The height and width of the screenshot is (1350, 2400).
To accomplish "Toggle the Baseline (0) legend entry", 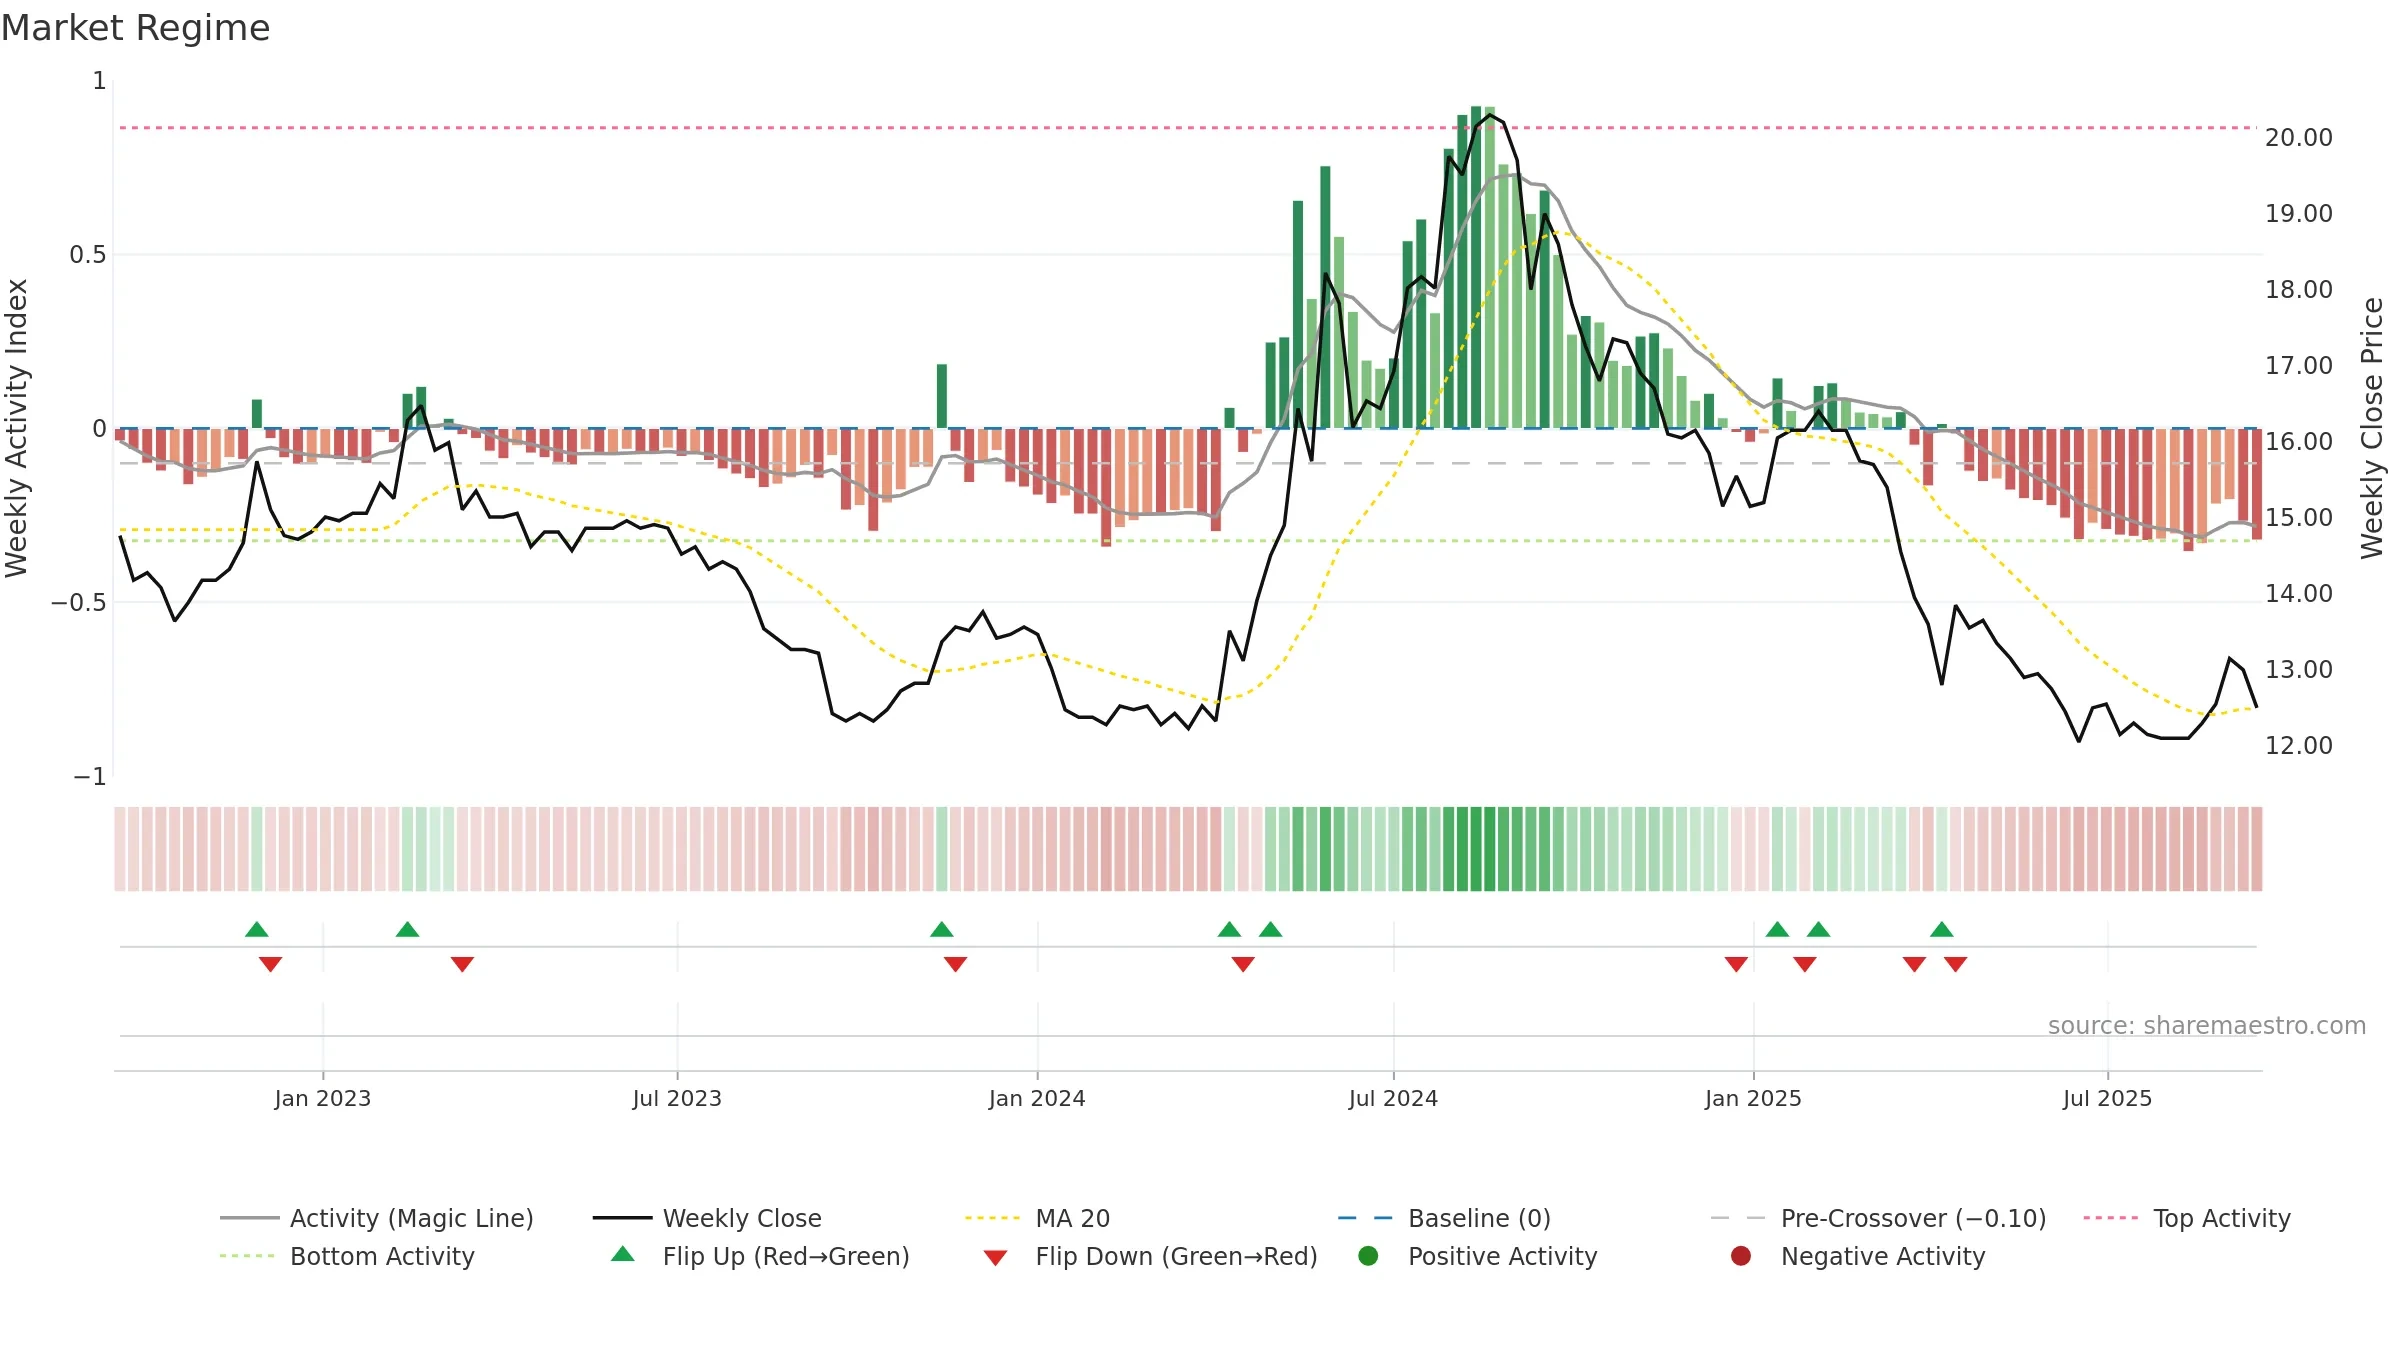I will coord(1444,1218).
